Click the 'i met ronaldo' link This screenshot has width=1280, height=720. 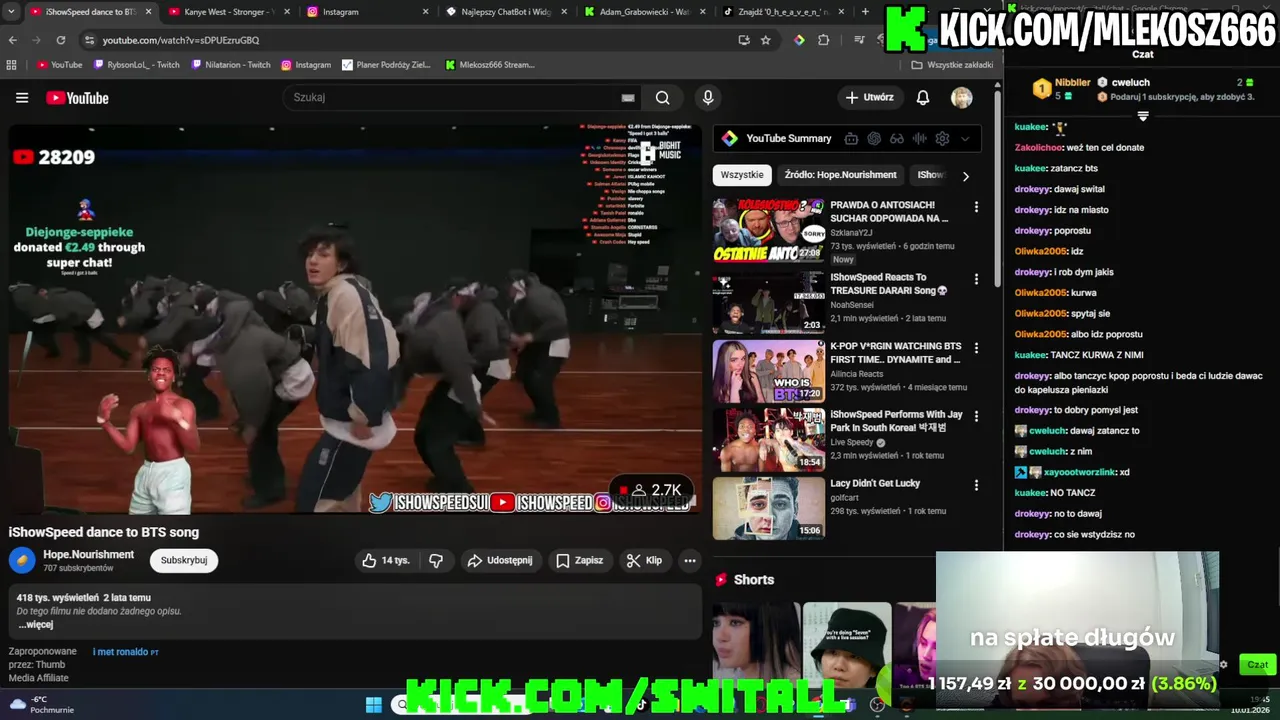coord(121,652)
